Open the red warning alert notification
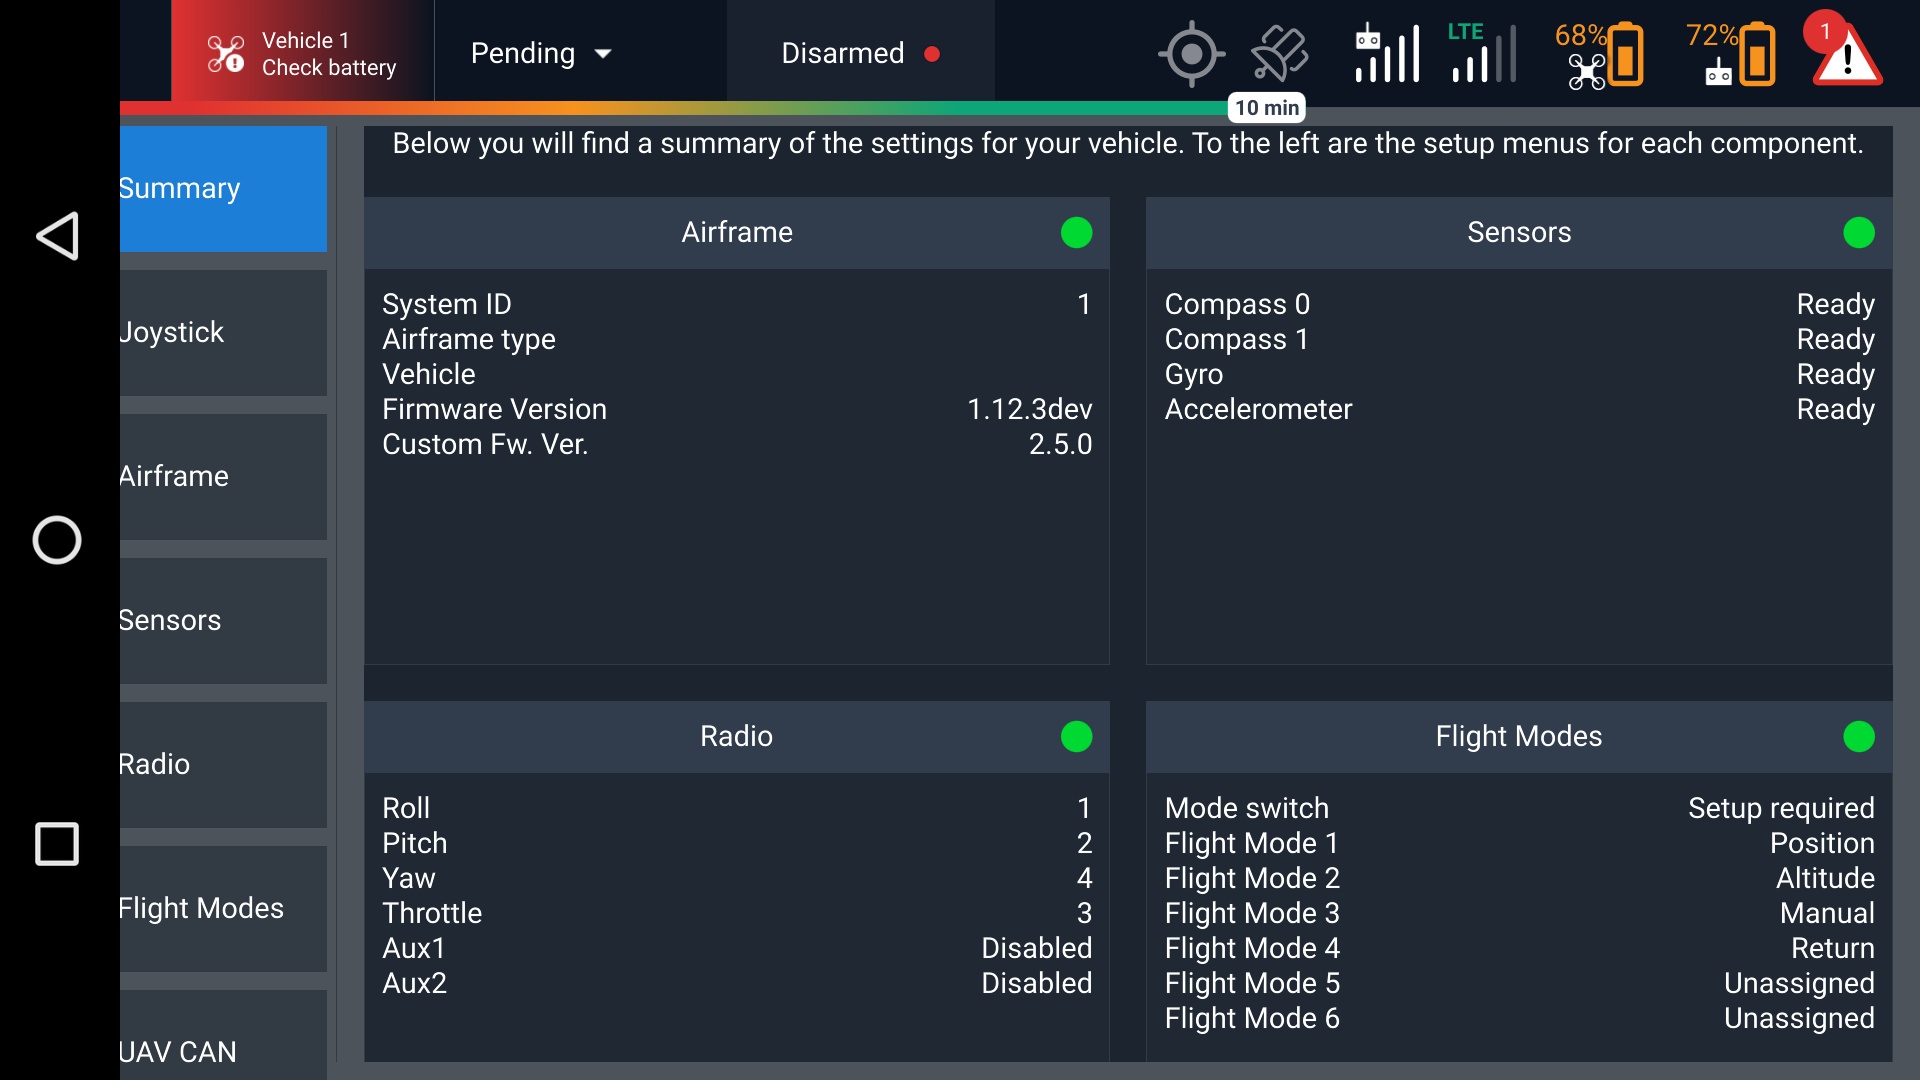The image size is (1920, 1080). pos(1846,52)
